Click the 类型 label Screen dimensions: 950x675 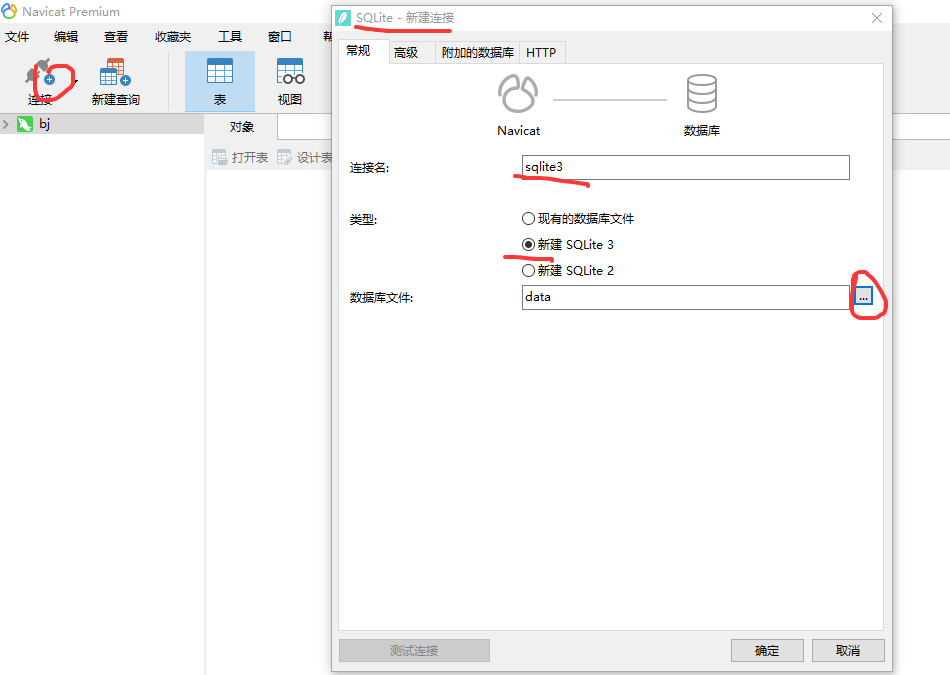click(x=363, y=219)
